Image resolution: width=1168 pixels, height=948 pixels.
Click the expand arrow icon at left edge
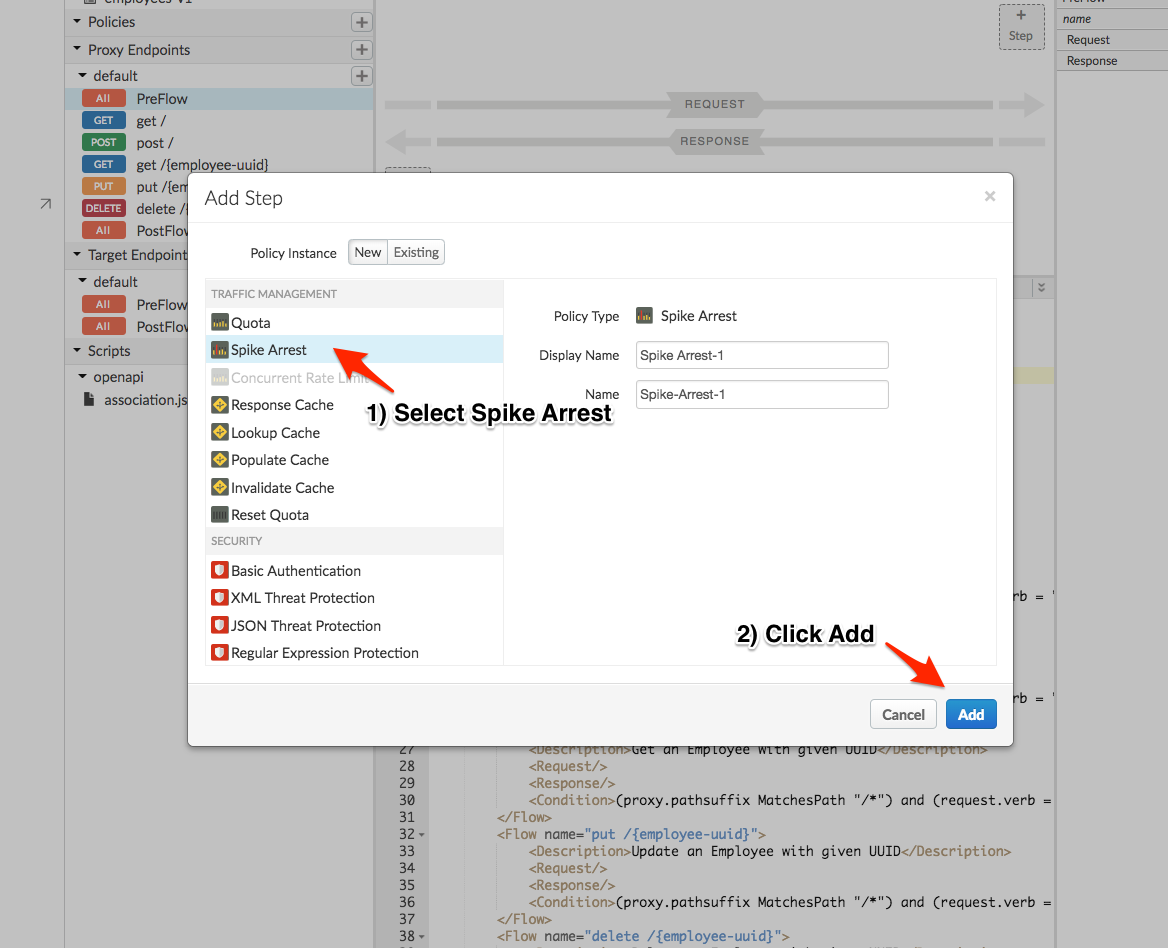point(45,203)
